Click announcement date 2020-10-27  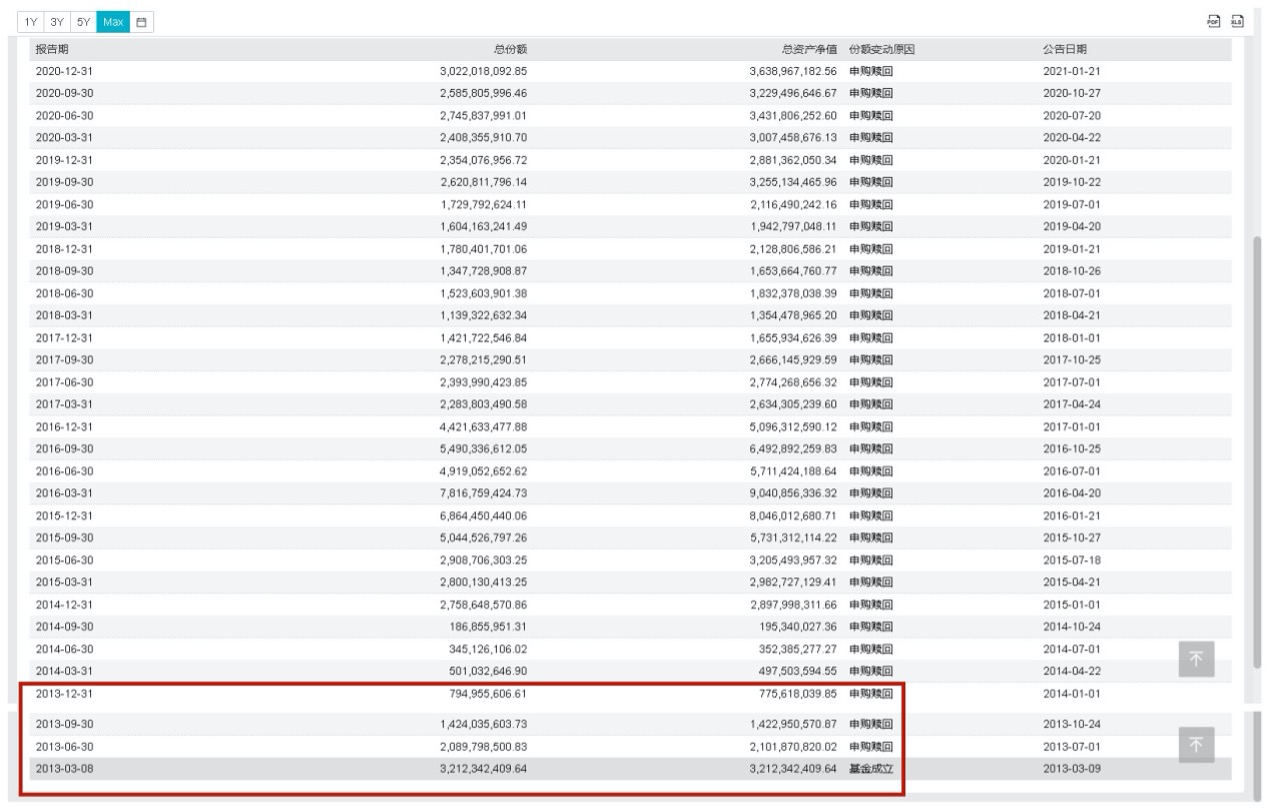click(x=1071, y=93)
